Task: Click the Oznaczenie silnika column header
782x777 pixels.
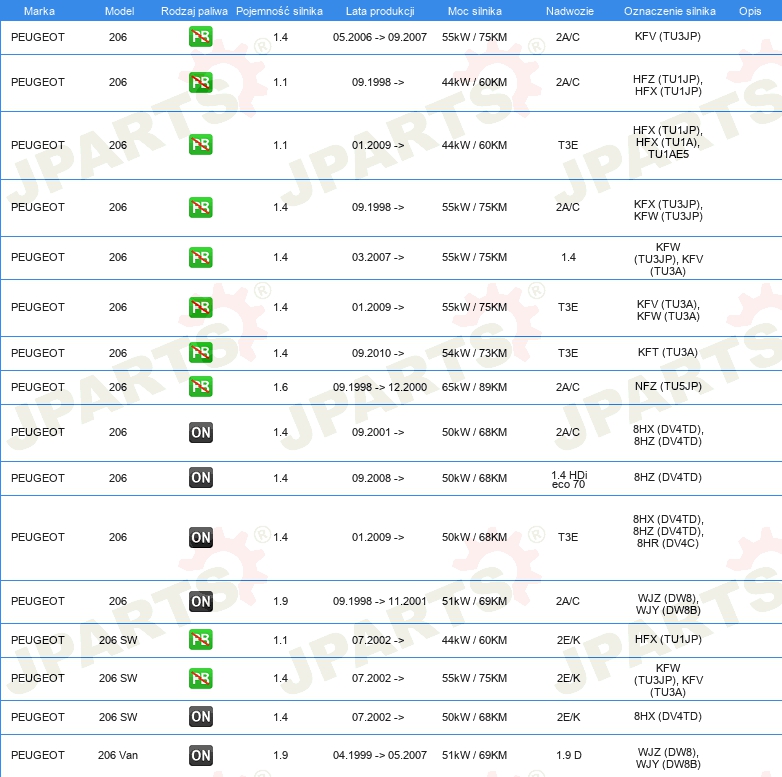Action: coord(669,11)
